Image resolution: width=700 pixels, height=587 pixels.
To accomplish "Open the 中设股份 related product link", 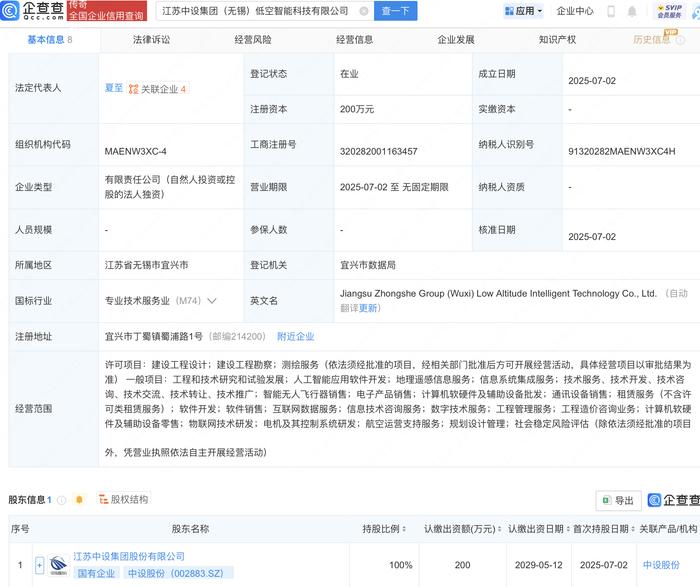I will click(x=661, y=565).
